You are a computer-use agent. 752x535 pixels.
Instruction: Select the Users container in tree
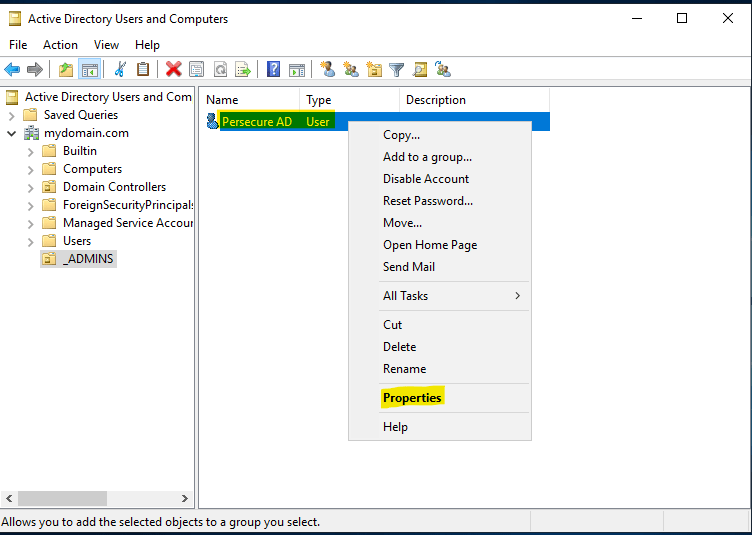[x=76, y=241]
